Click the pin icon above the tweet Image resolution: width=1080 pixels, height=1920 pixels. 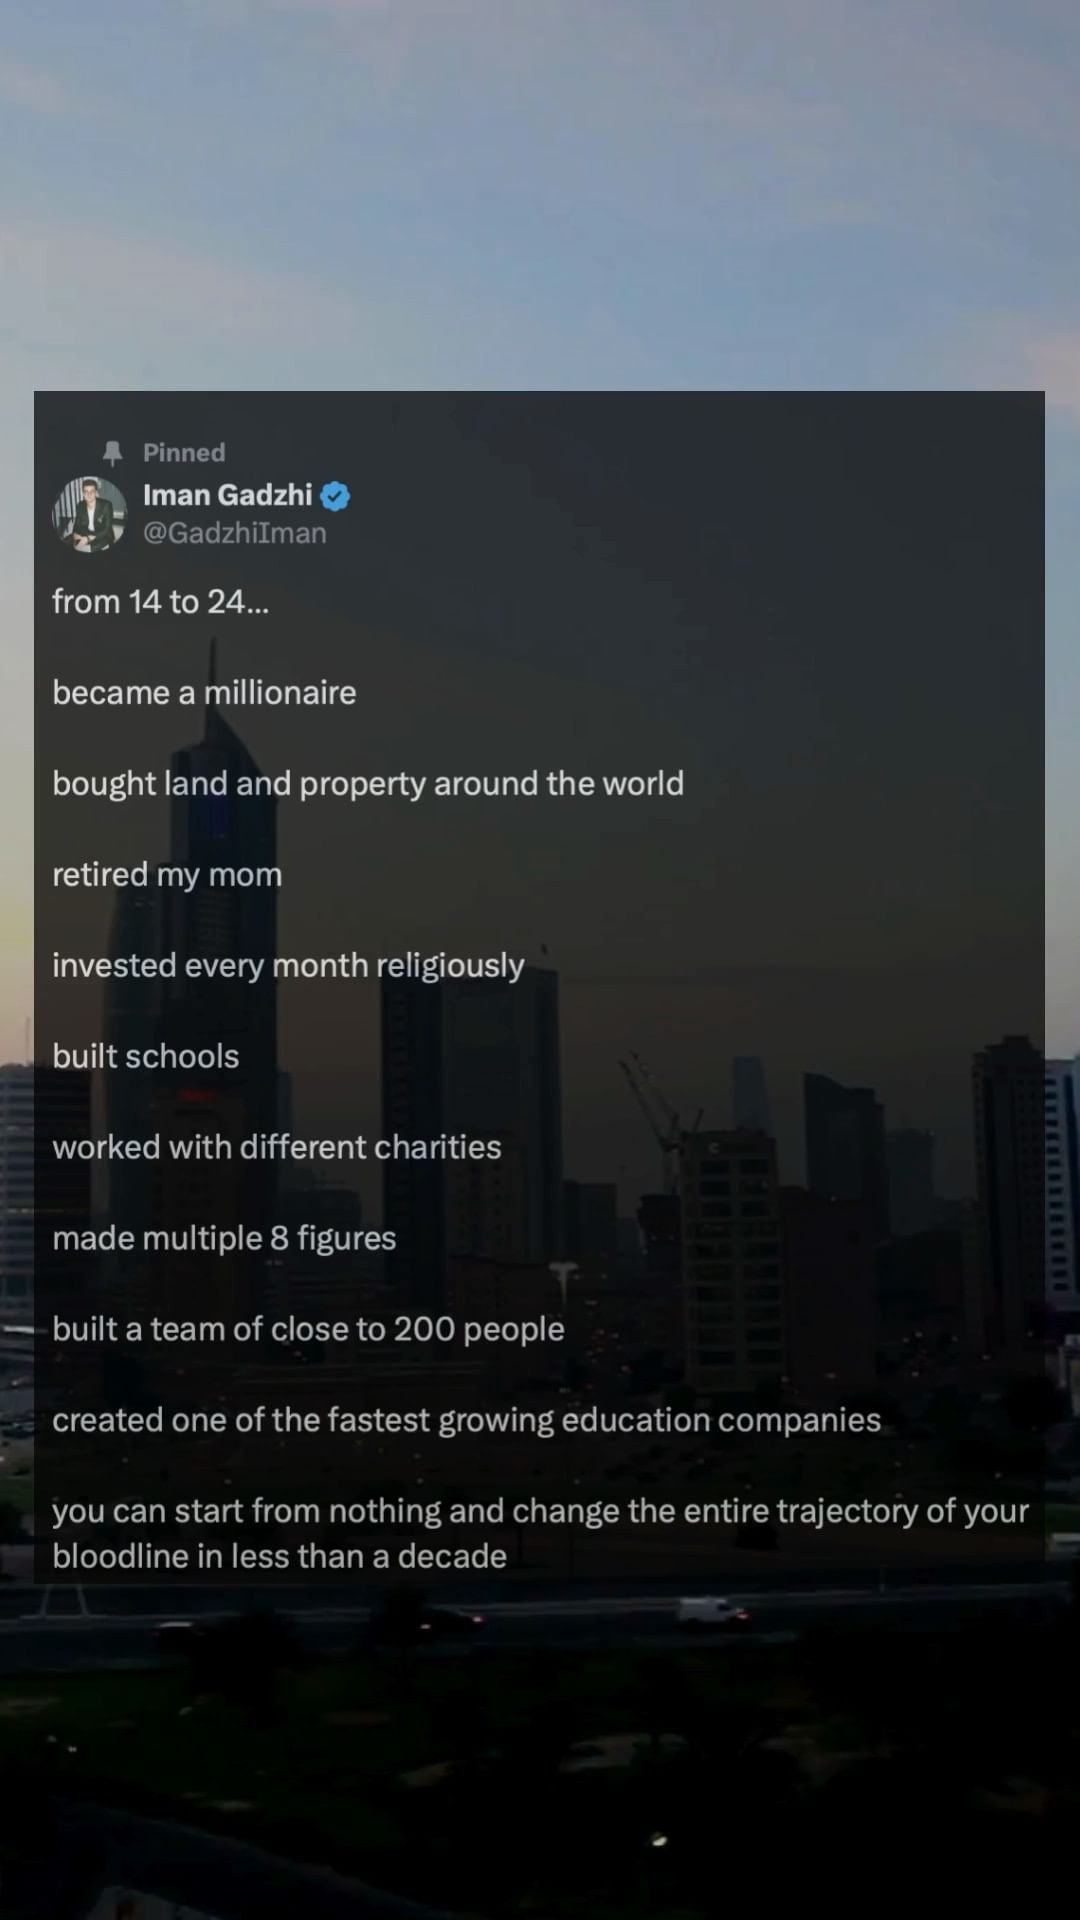113,453
